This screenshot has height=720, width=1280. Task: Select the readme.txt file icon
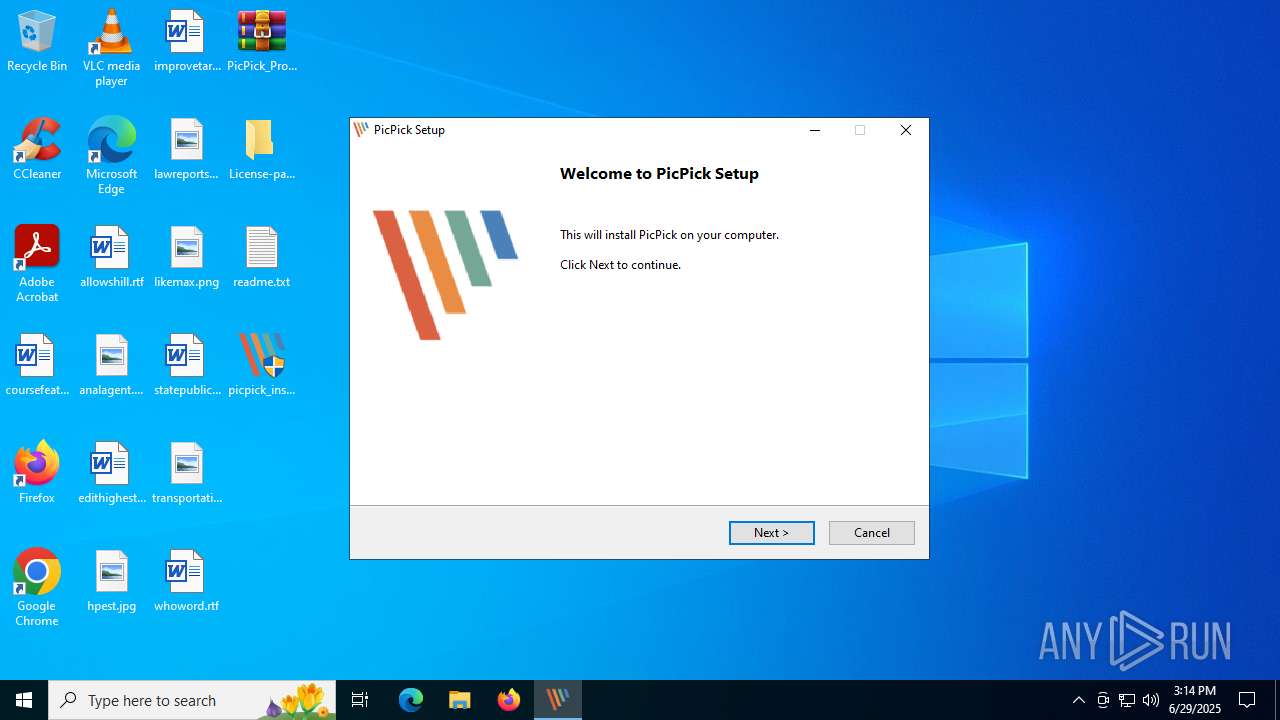(x=262, y=258)
